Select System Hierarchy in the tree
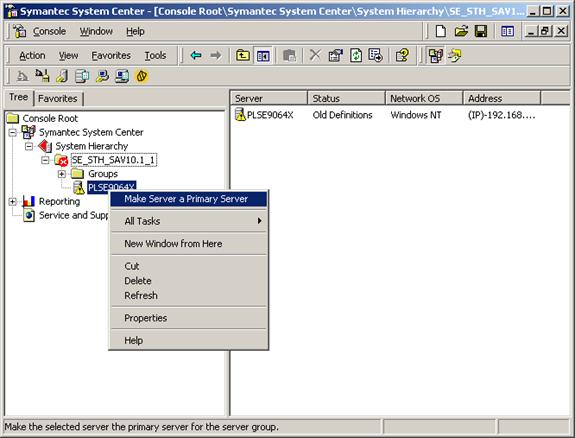 (x=92, y=146)
